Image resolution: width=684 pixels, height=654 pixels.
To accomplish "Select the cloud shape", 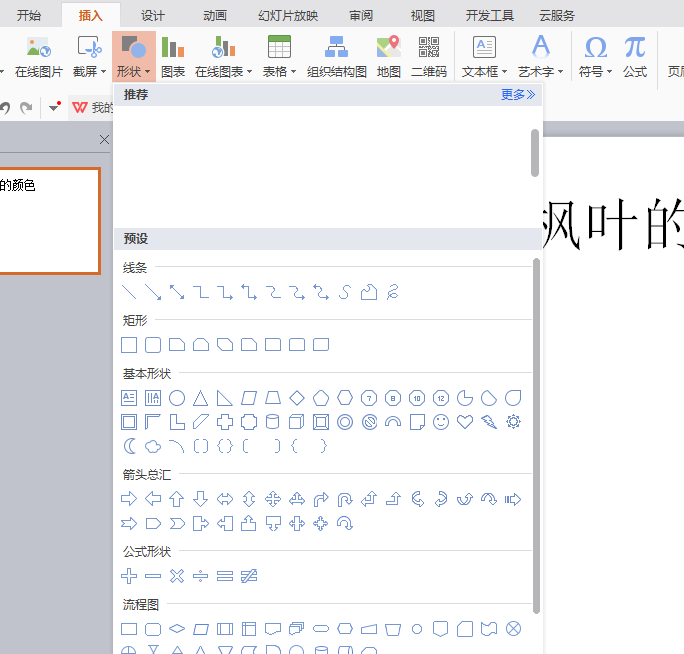I will 153,446.
